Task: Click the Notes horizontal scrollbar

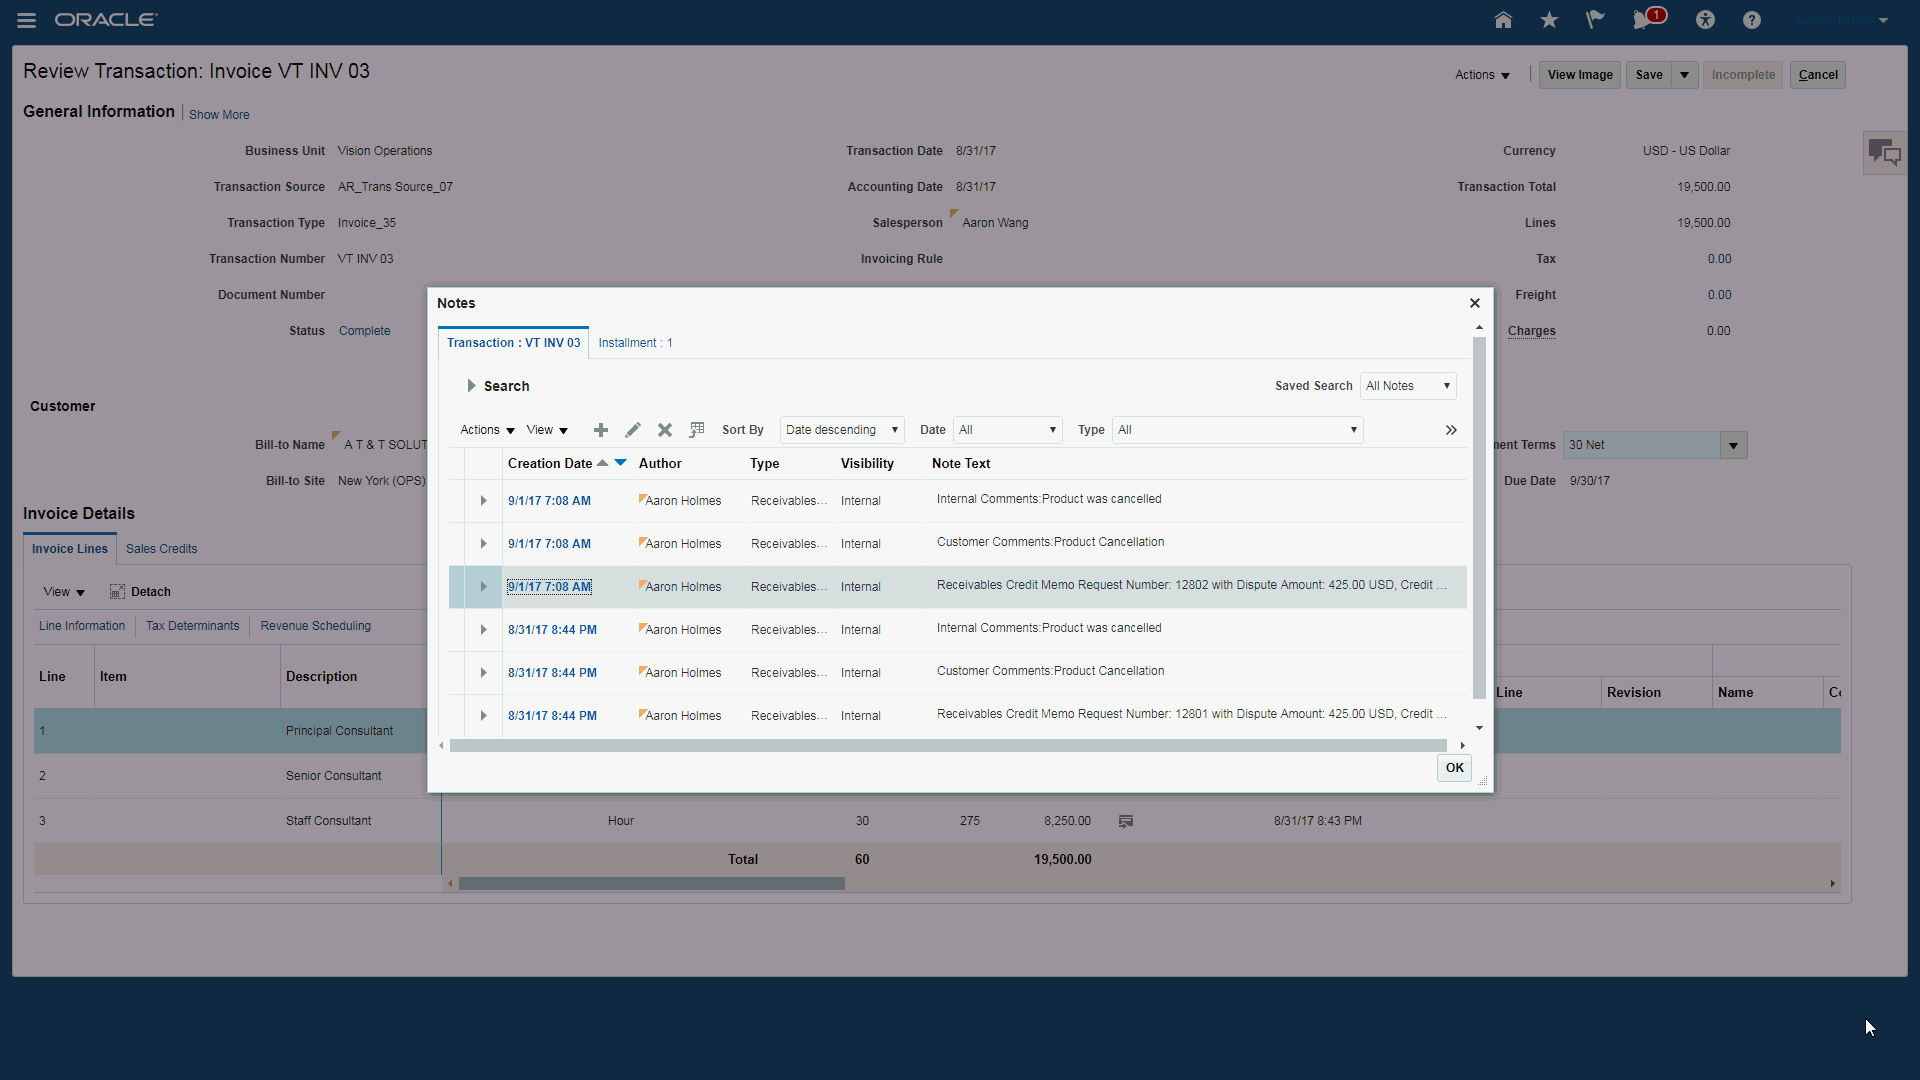Action: 947,746
